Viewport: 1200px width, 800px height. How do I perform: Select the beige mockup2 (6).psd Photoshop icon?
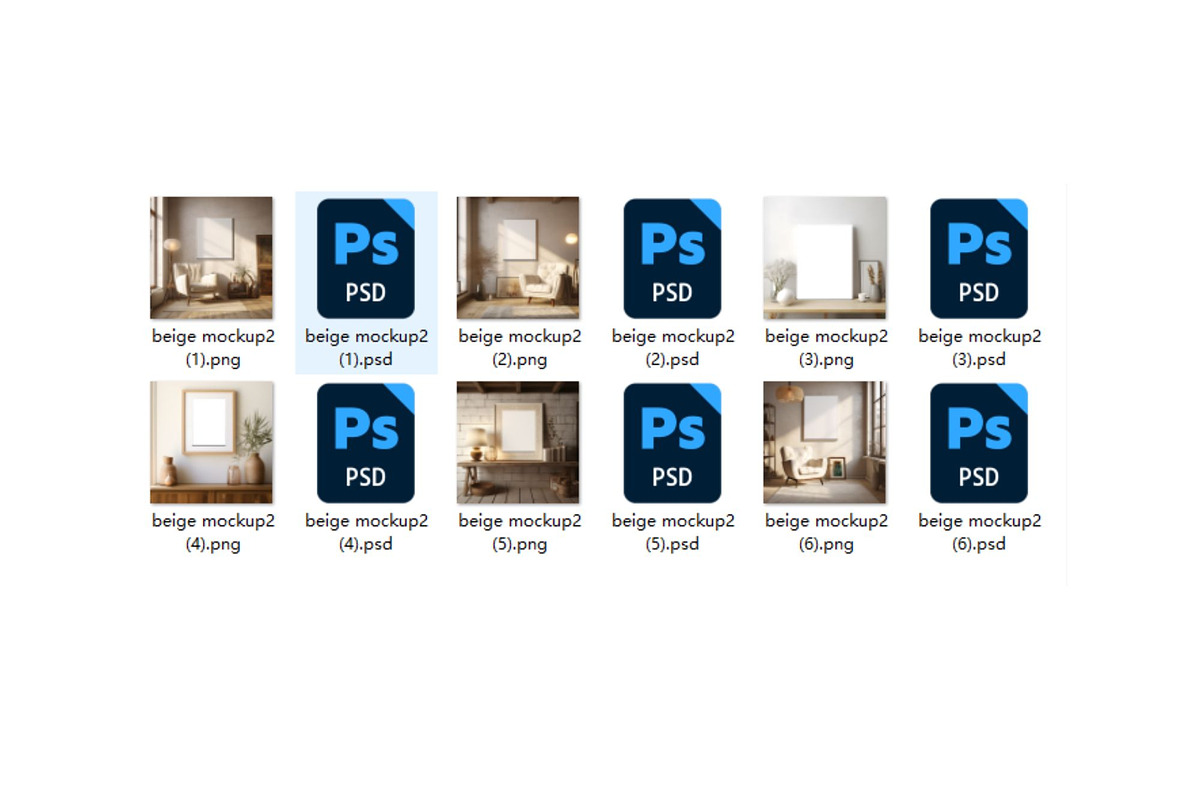[x=979, y=443]
